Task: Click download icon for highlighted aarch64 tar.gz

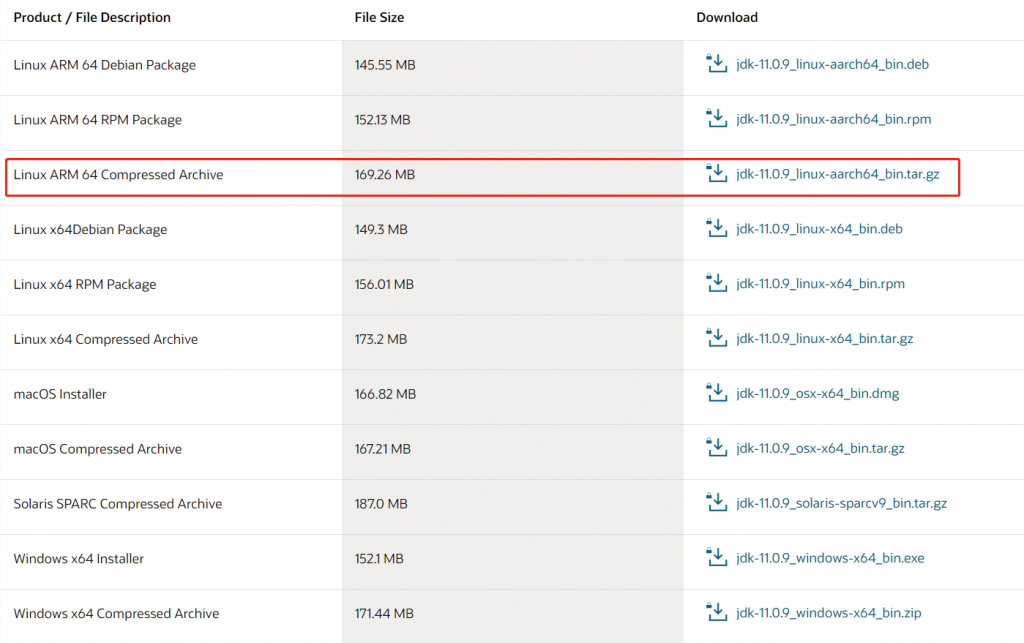Action: [x=716, y=175]
